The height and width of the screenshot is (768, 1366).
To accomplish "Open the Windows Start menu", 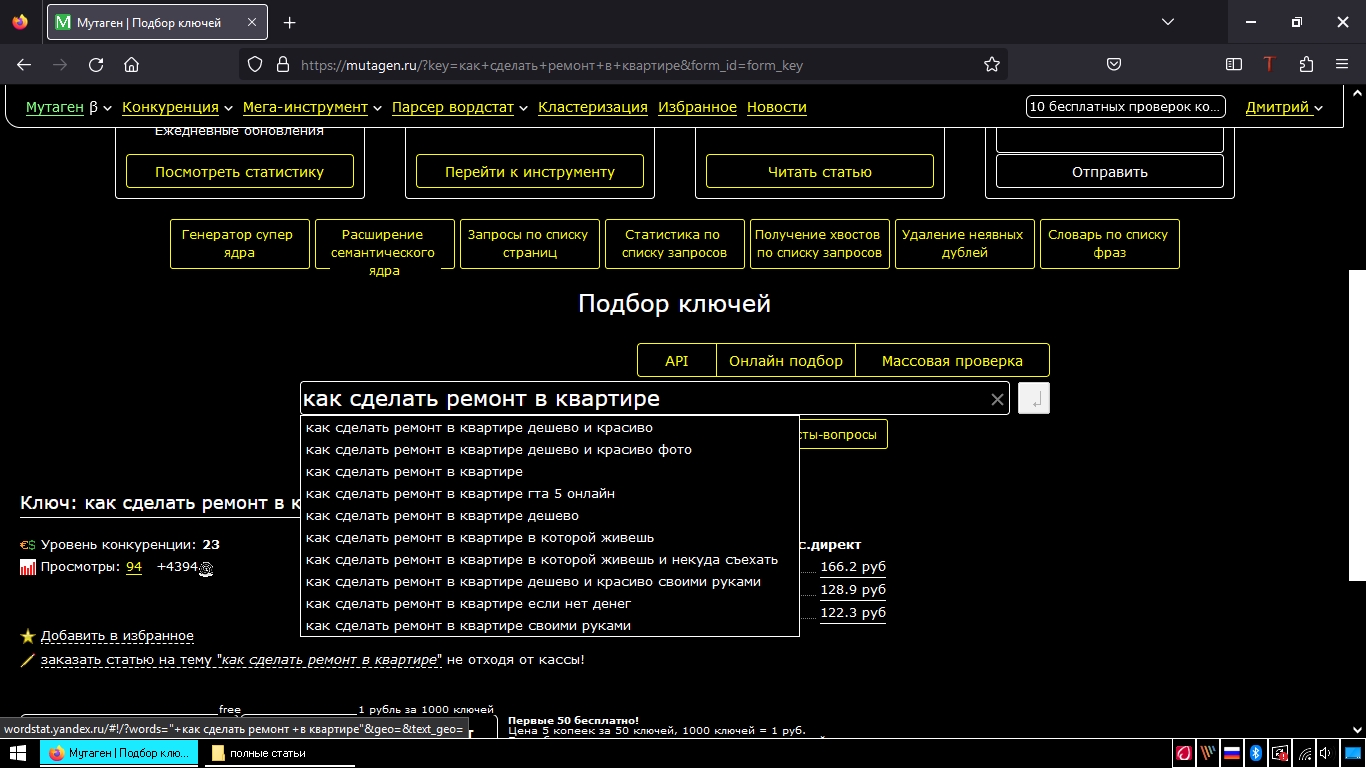I will tap(16, 753).
